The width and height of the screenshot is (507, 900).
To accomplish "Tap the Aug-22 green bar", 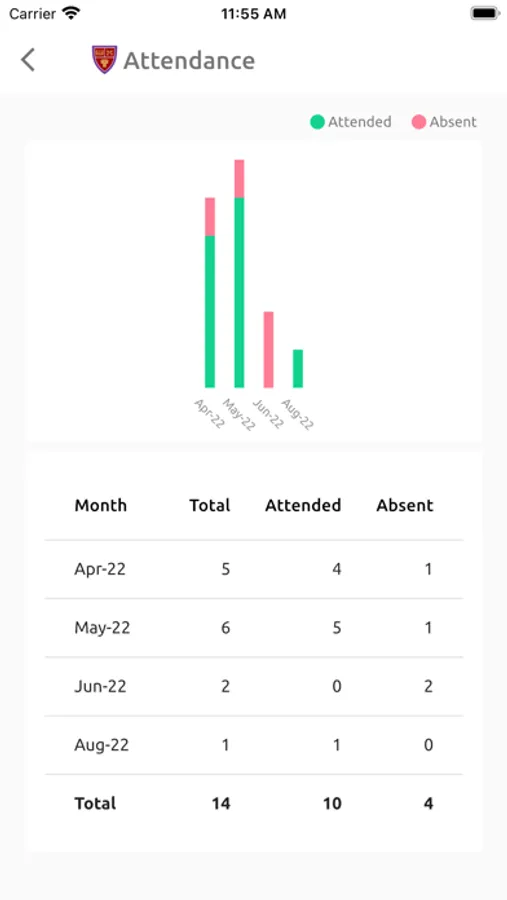I will point(298,368).
